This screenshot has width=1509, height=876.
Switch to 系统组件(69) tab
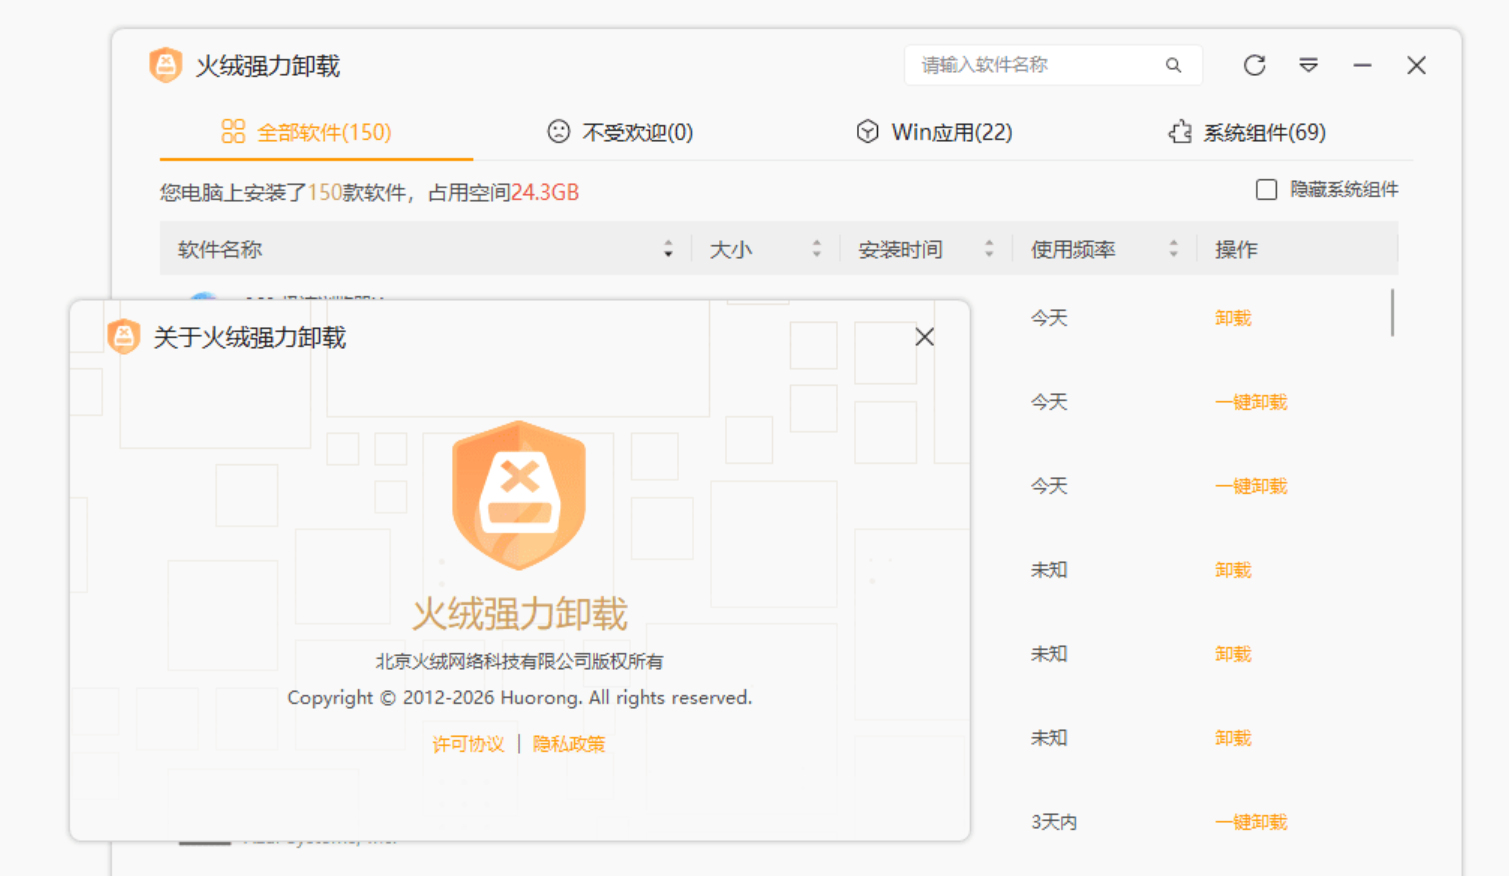click(x=1247, y=132)
